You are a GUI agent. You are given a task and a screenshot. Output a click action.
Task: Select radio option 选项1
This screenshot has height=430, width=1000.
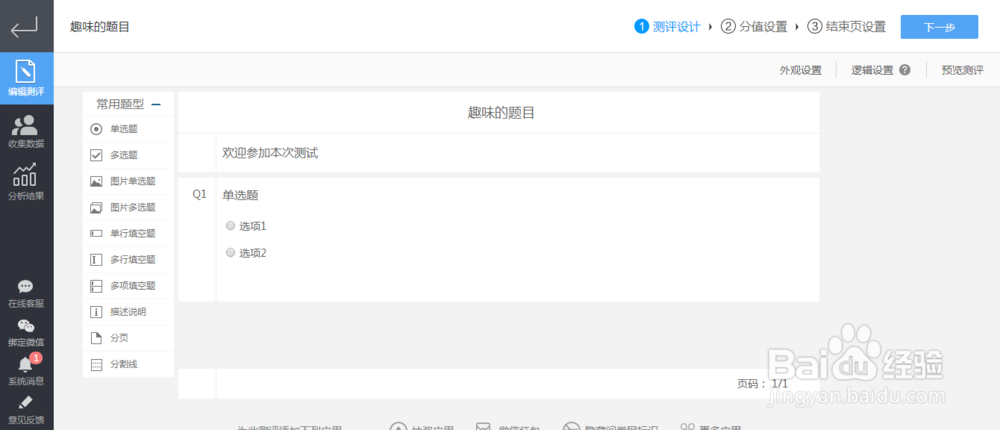point(230,225)
